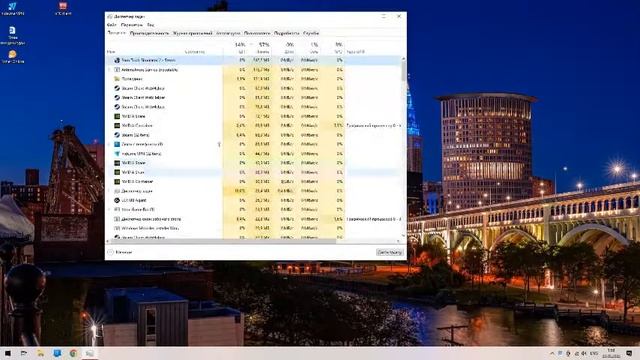Click the scroll-down arrow of the process list

pos(403,236)
